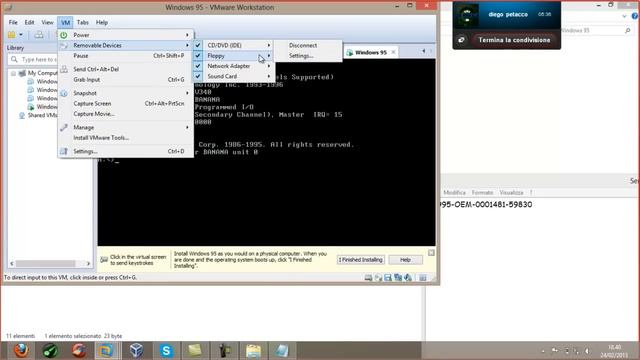Toggle the Floppy device checkmark
This screenshot has width=640, height=360.
point(198,56)
